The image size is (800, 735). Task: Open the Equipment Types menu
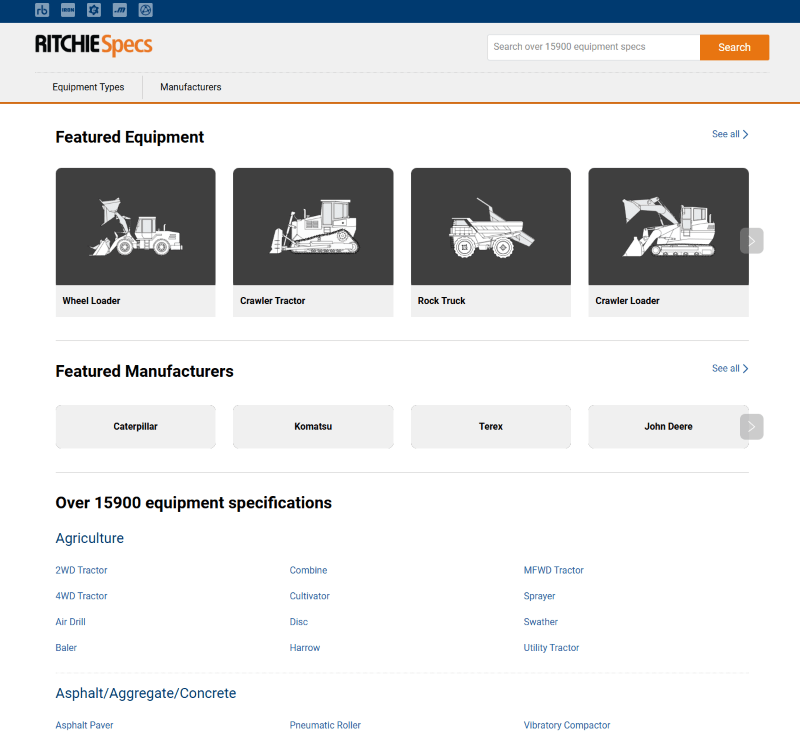point(88,87)
